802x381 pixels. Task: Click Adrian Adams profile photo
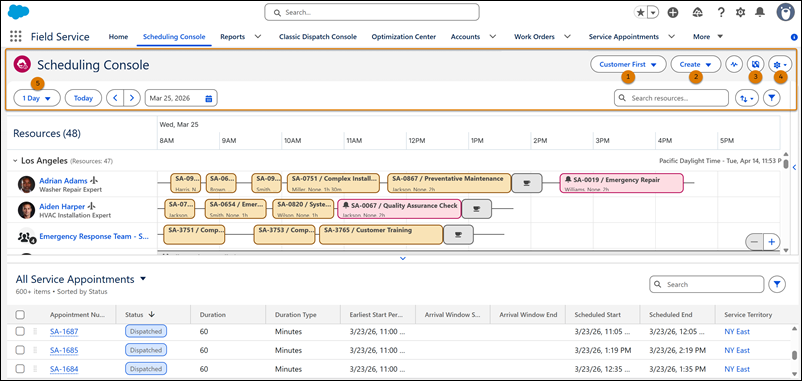[26, 184]
